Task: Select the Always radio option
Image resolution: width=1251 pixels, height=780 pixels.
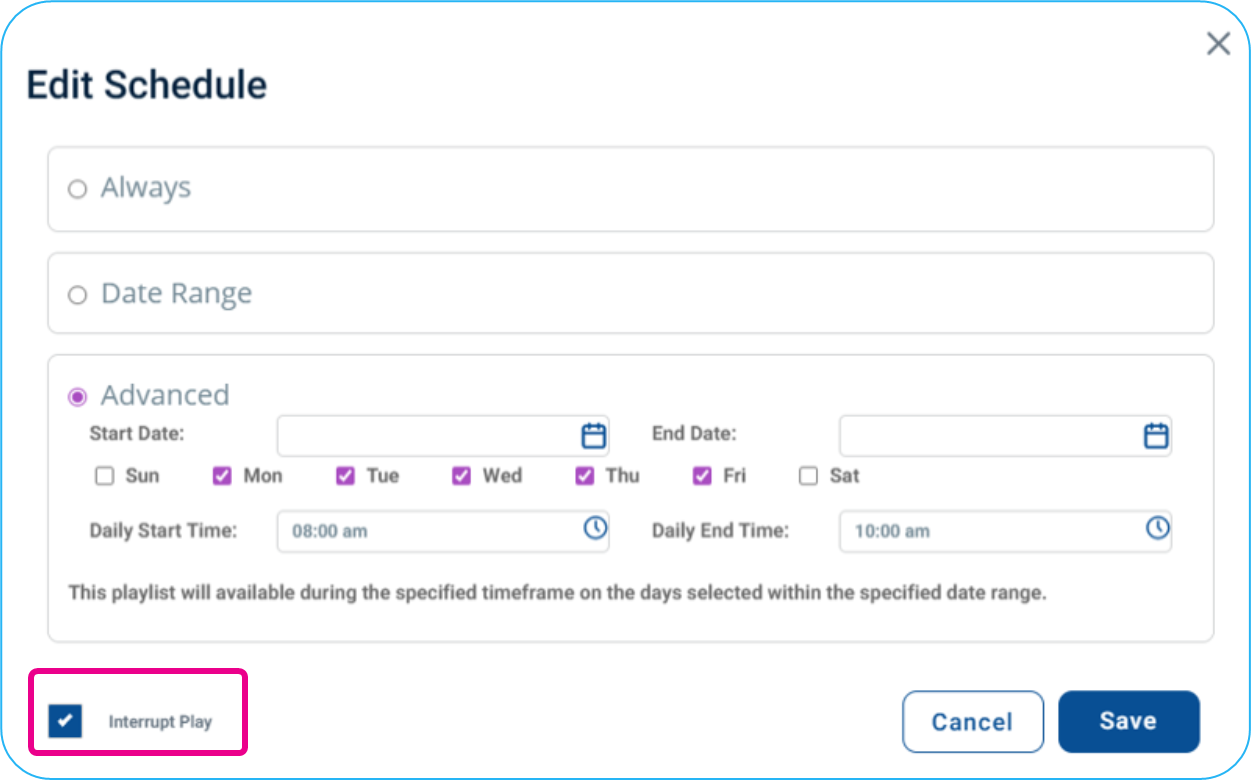Action: pos(77,189)
